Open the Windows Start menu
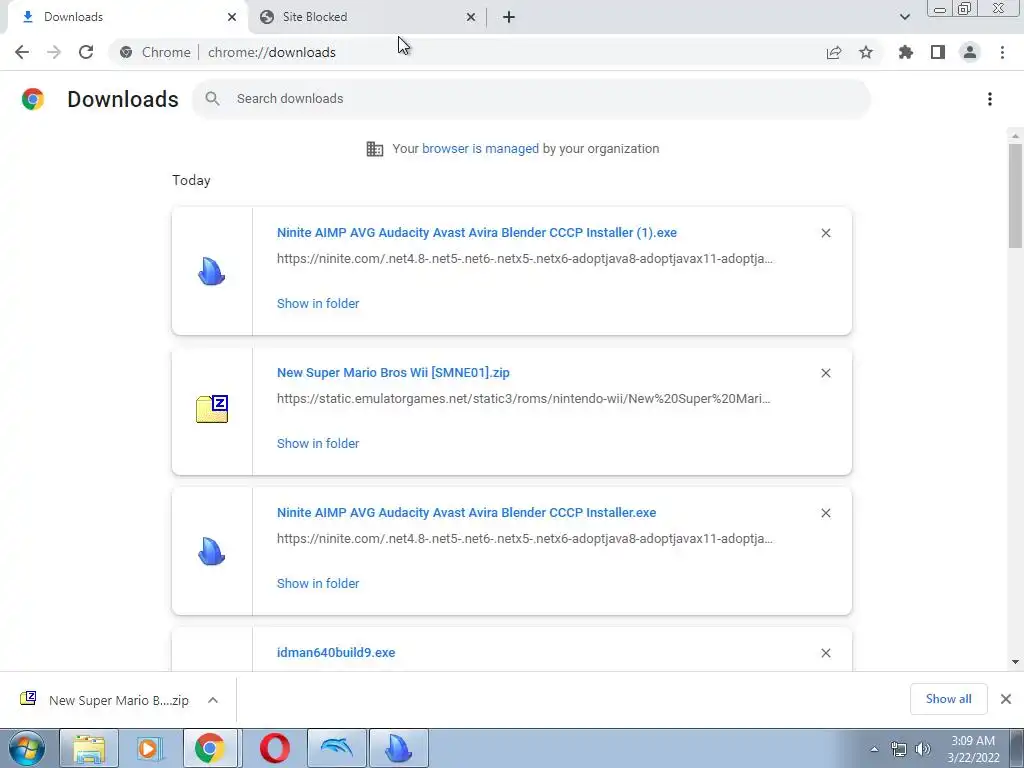The height and width of the screenshot is (768, 1024). [x=27, y=748]
